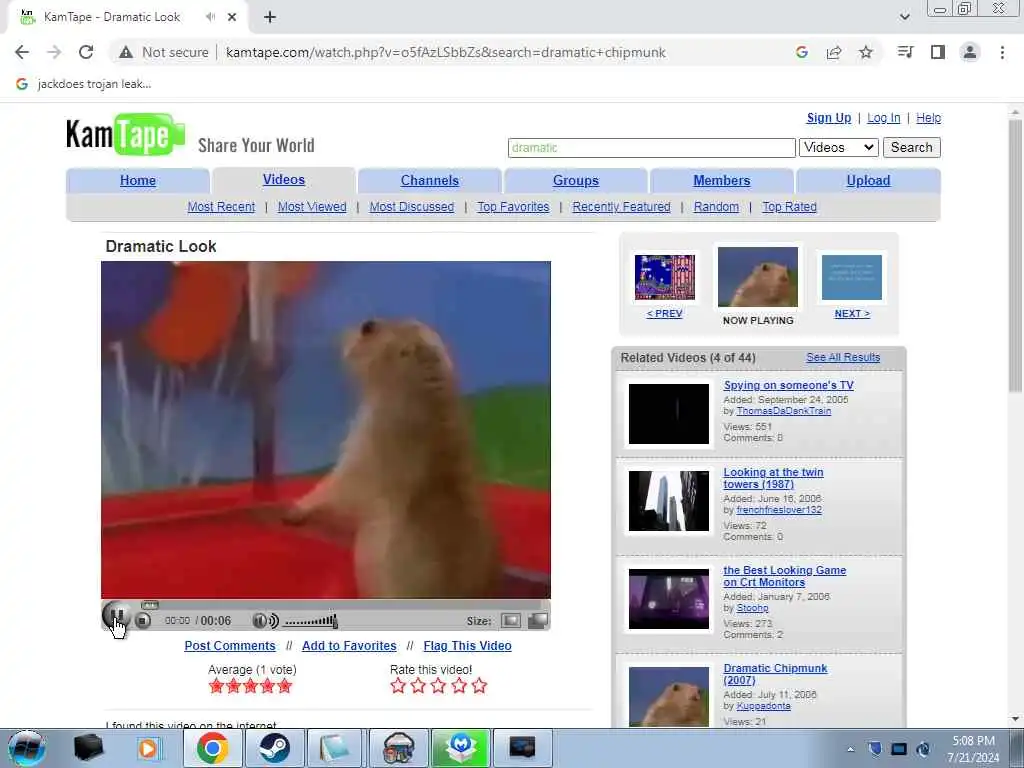Image resolution: width=1024 pixels, height=768 pixels.
Task: Open the Top Rated videos link
Action: [x=789, y=207]
